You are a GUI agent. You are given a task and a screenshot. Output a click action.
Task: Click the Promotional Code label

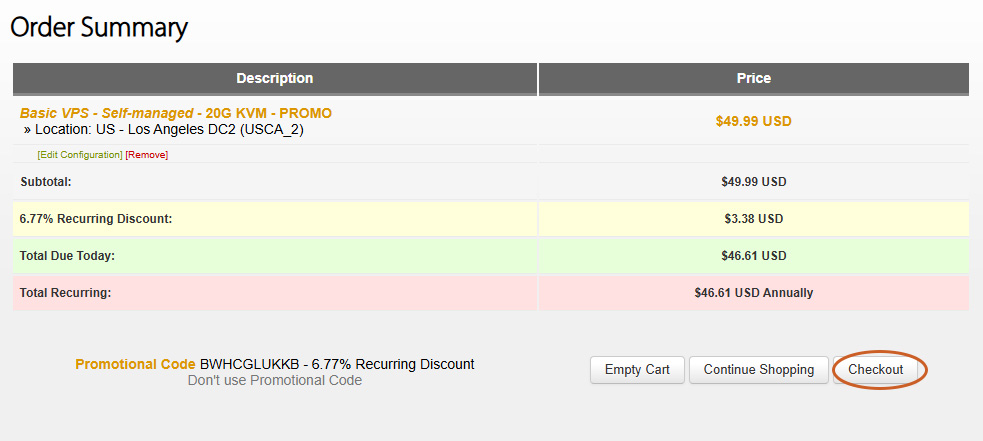click(x=135, y=364)
